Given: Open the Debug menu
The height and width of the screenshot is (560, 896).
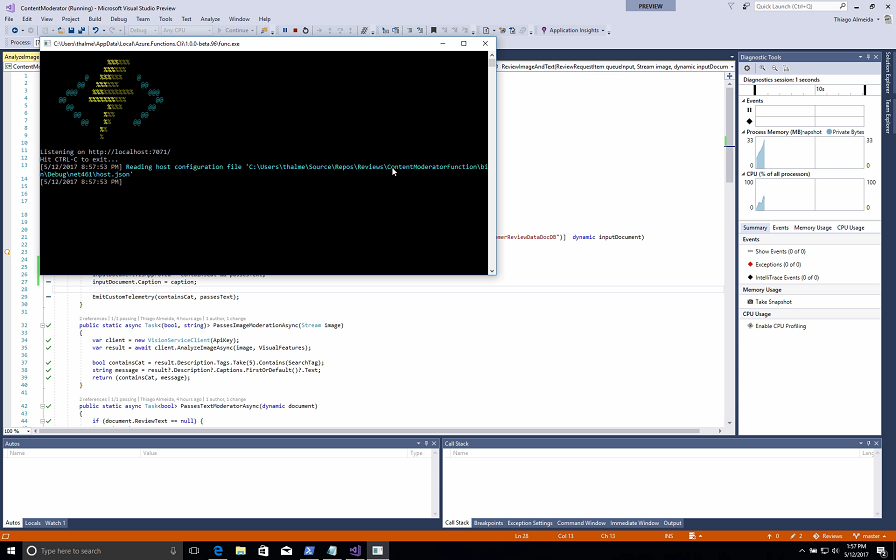Looking at the screenshot, I should click(119, 19).
